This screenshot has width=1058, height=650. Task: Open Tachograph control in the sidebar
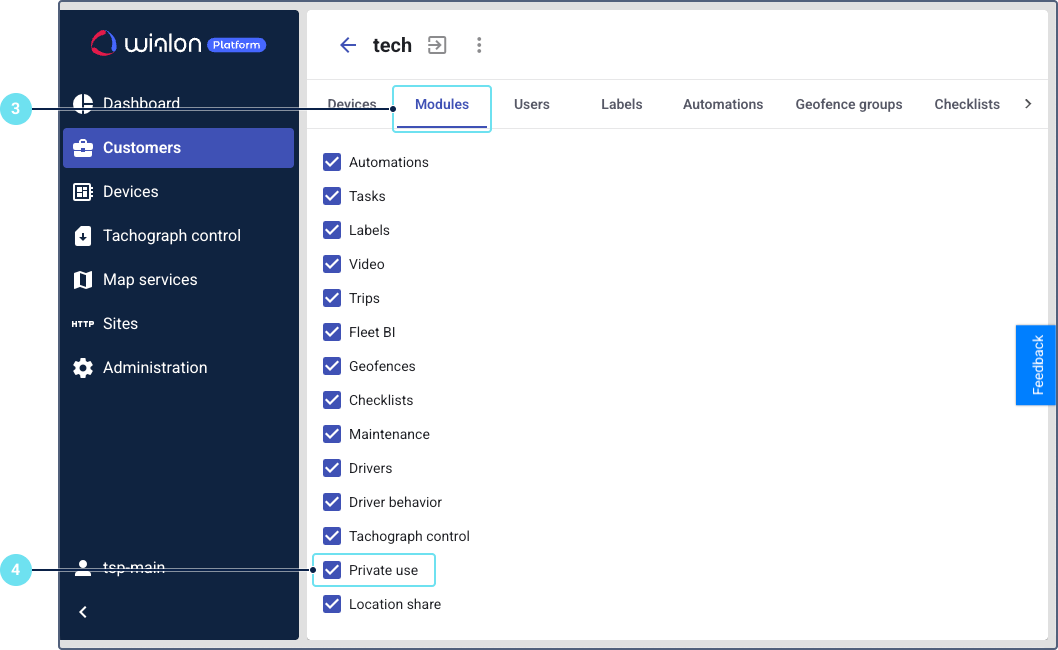[x=171, y=236]
